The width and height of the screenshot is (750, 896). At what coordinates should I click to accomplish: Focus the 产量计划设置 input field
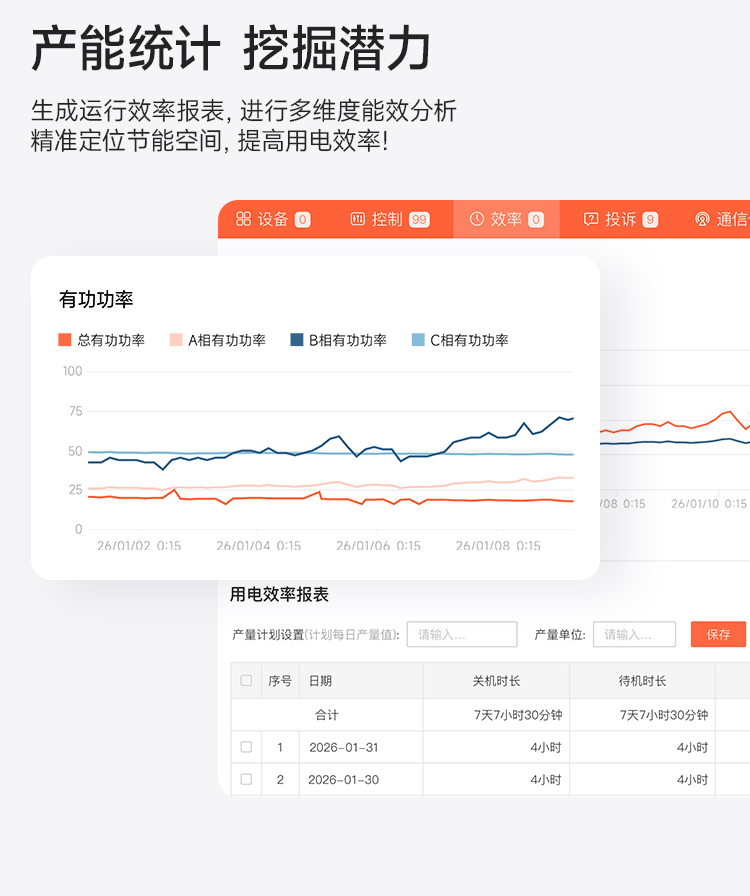(x=462, y=634)
